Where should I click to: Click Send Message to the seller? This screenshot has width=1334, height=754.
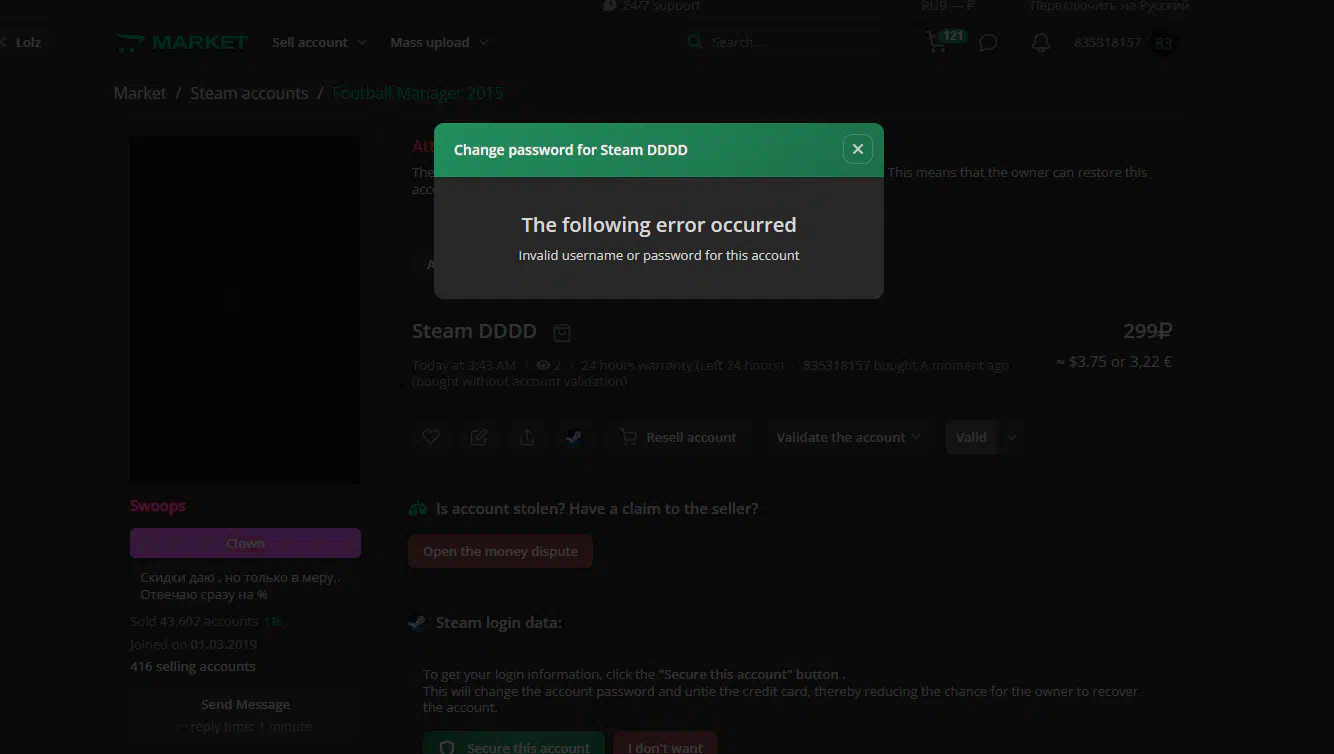pos(245,704)
